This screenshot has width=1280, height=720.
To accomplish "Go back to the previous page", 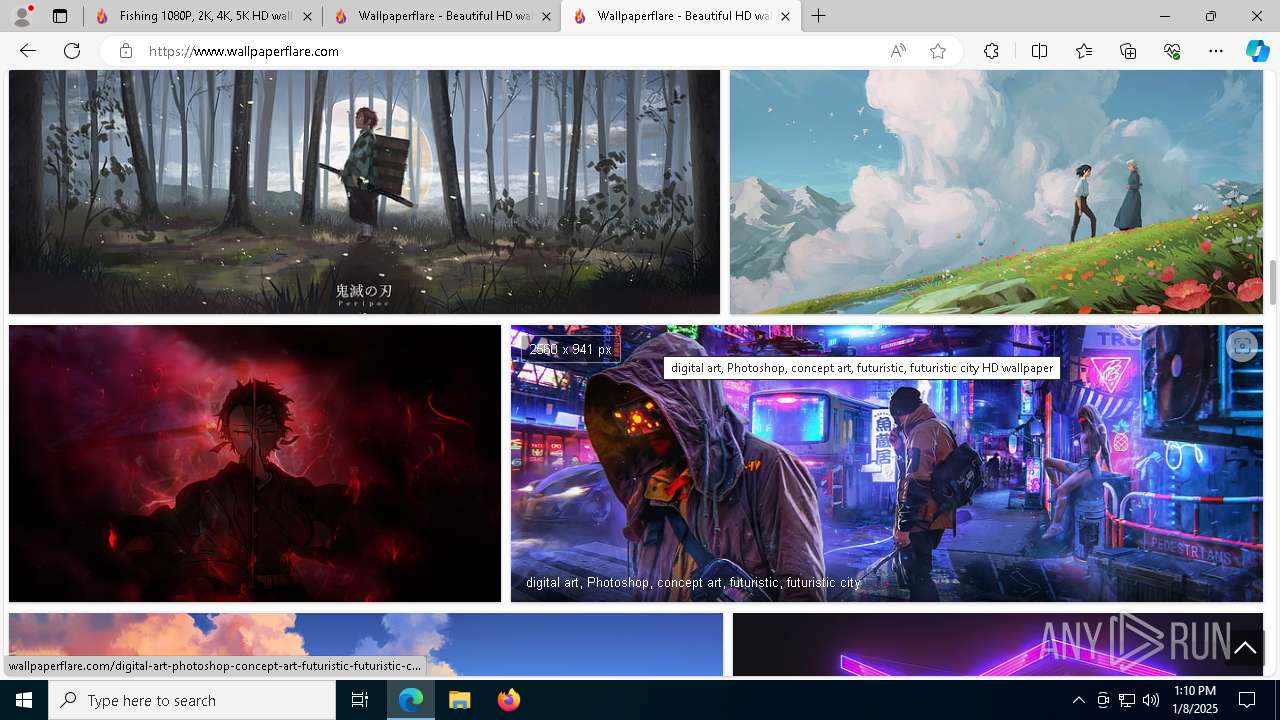I will tap(28, 51).
